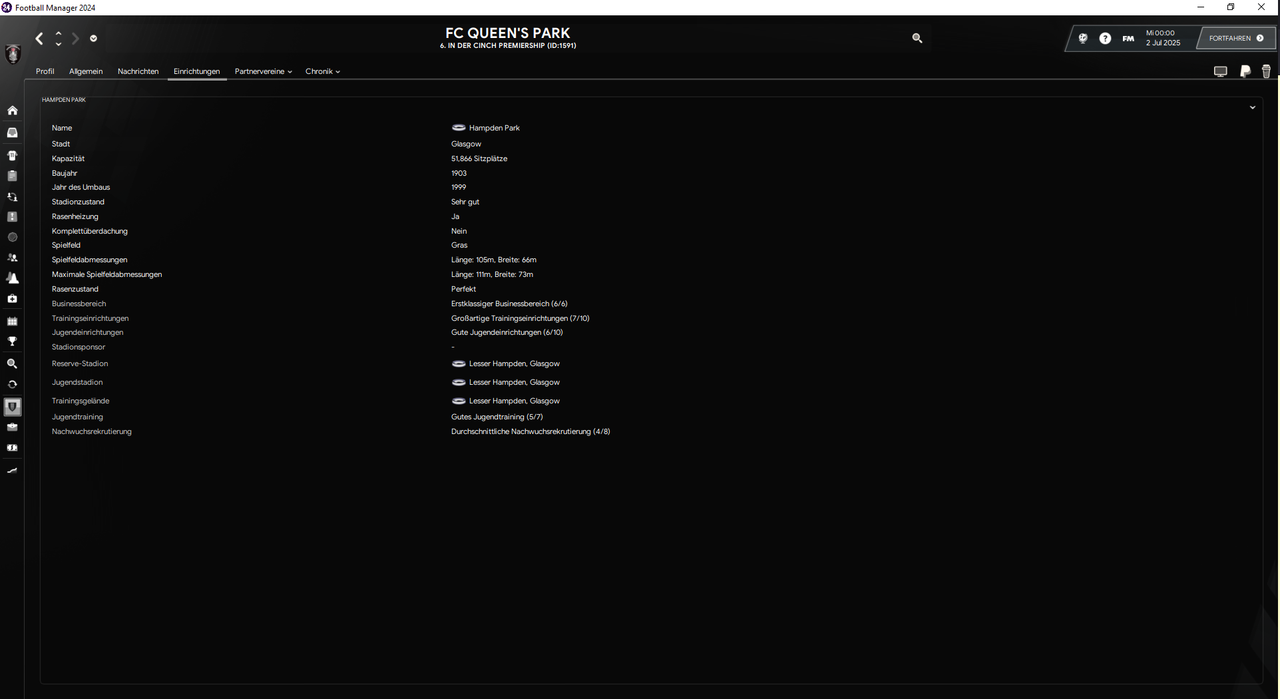Open the finances banknote icon in sidebar
This screenshot has height=699, width=1280.
pyautogui.click(x=12, y=448)
